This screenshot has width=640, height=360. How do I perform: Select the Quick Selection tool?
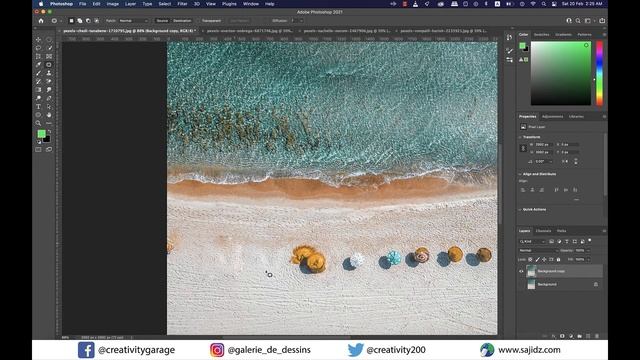(49, 48)
